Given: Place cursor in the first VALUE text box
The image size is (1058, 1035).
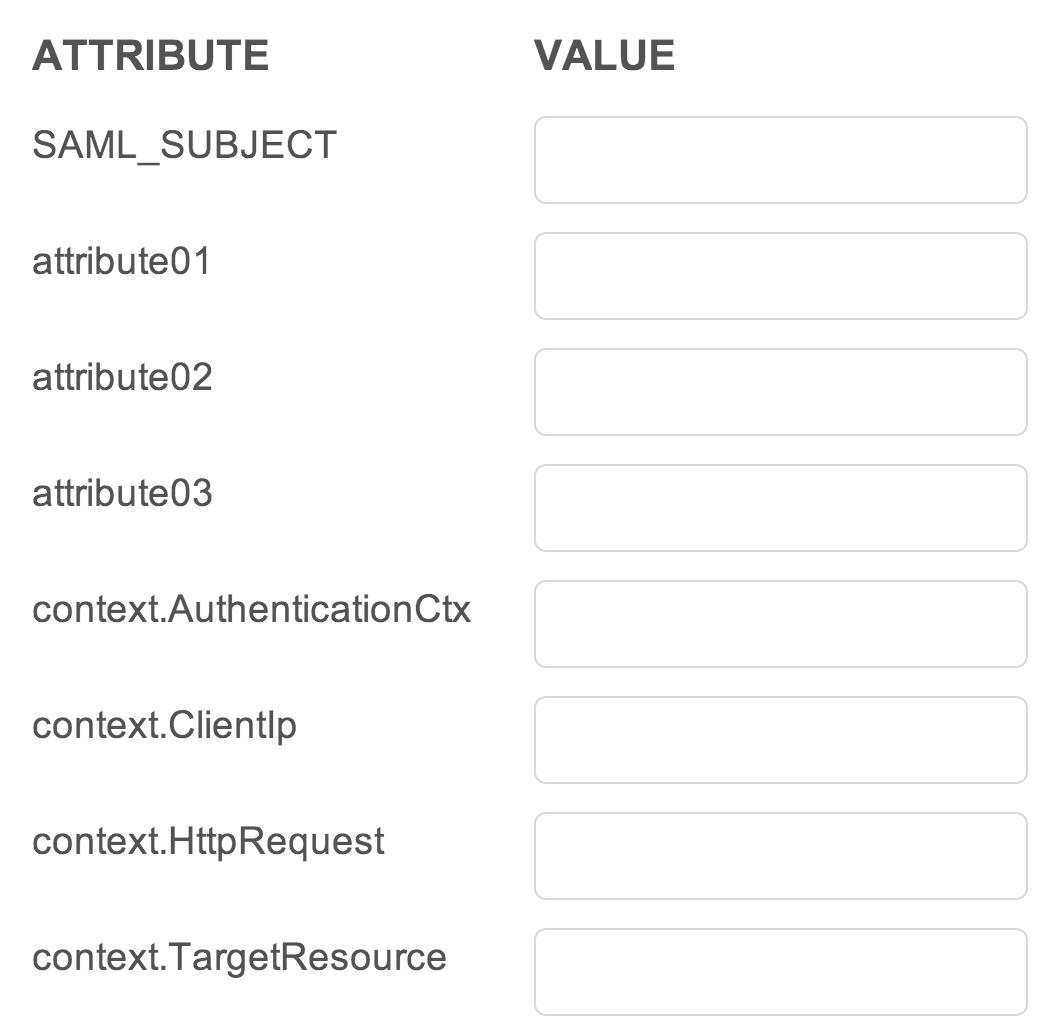Looking at the screenshot, I should click(780, 160).
